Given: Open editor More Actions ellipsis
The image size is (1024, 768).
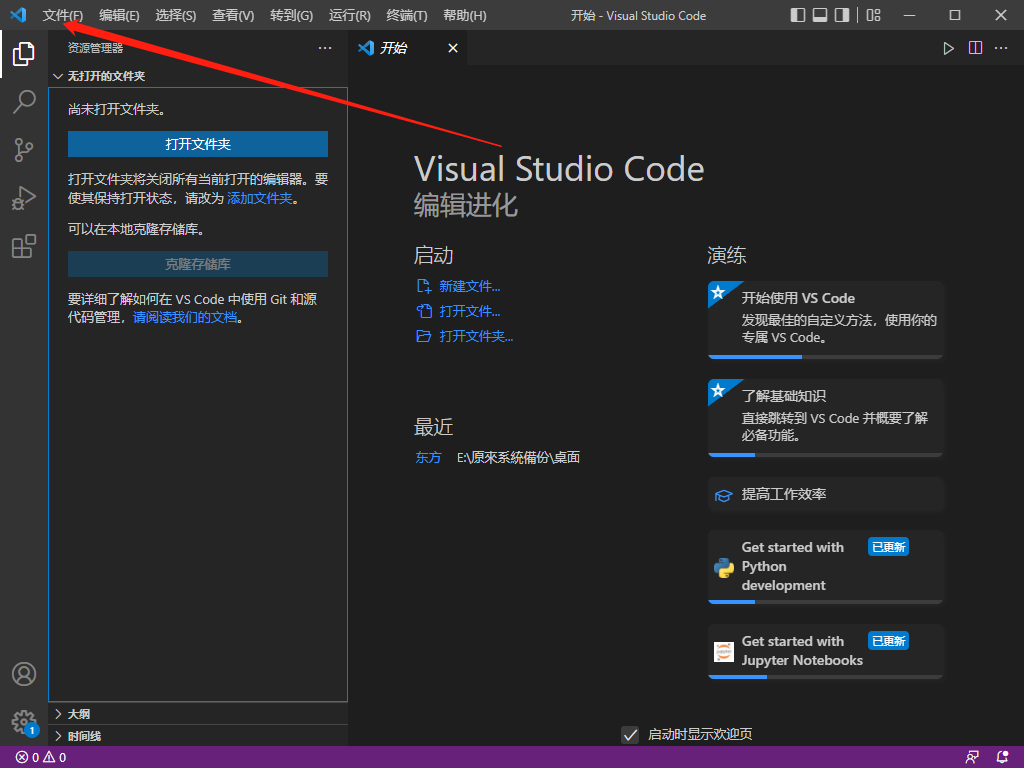Looking at the screenshot, I should [x=1001, y=48].
